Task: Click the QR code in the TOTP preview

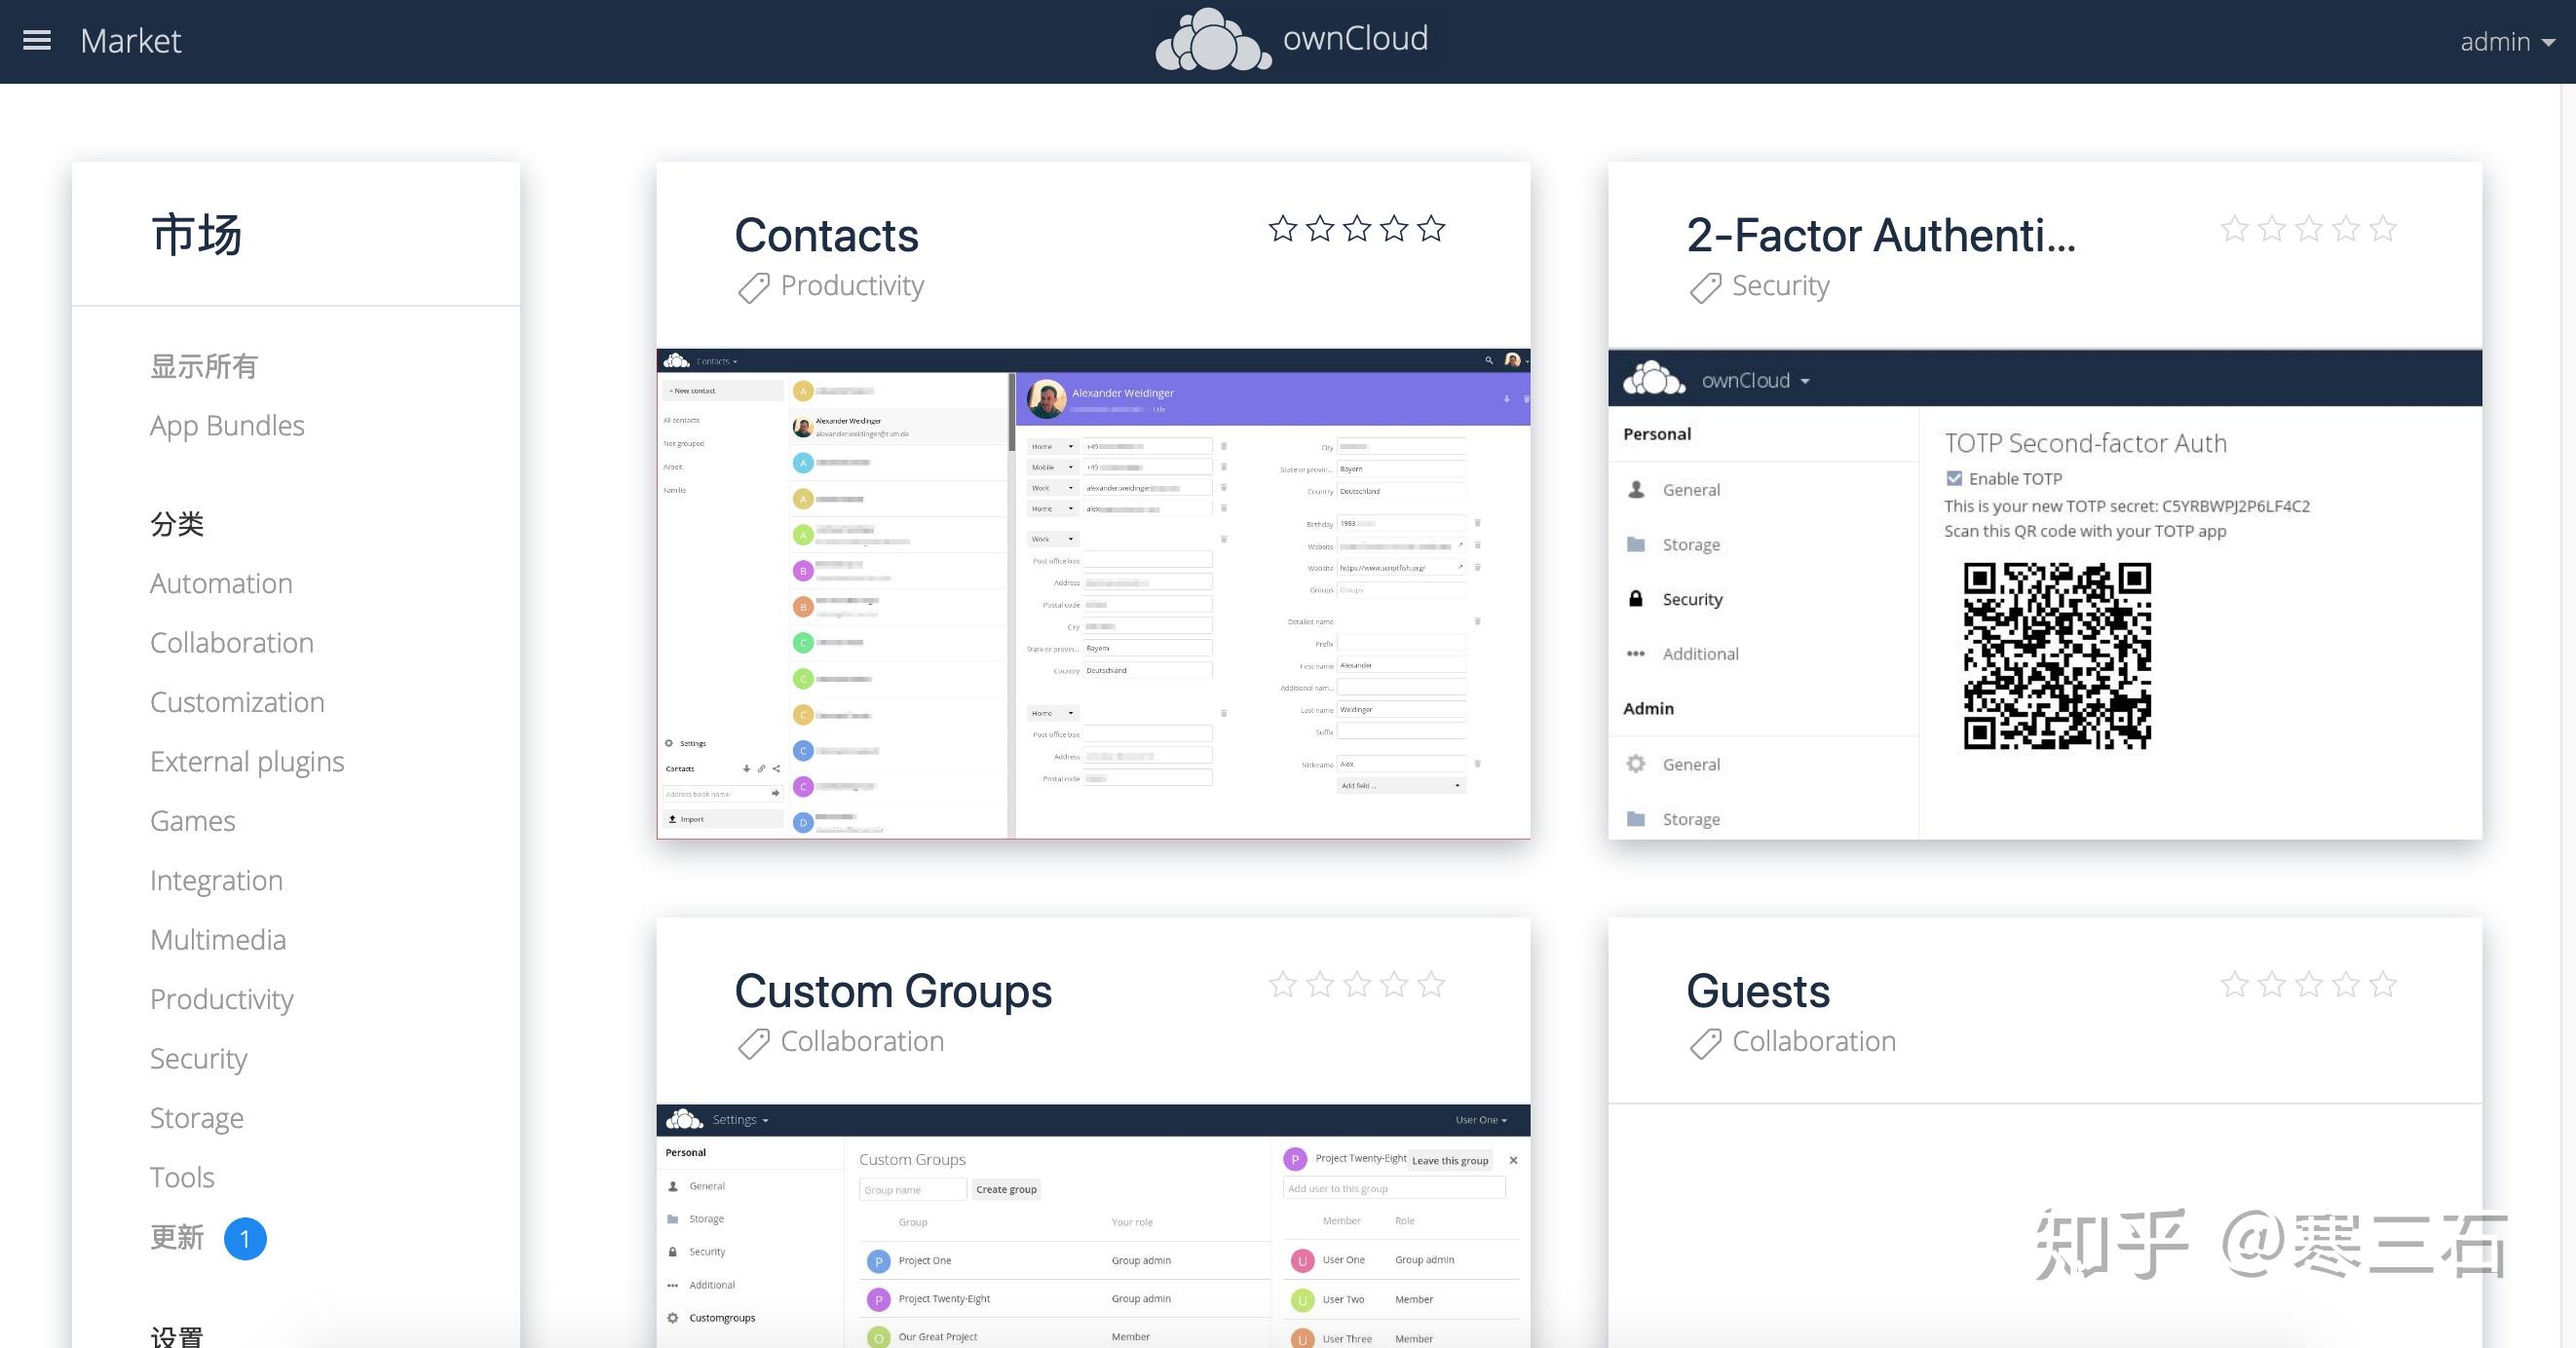Action: [x=2057, y=656]
